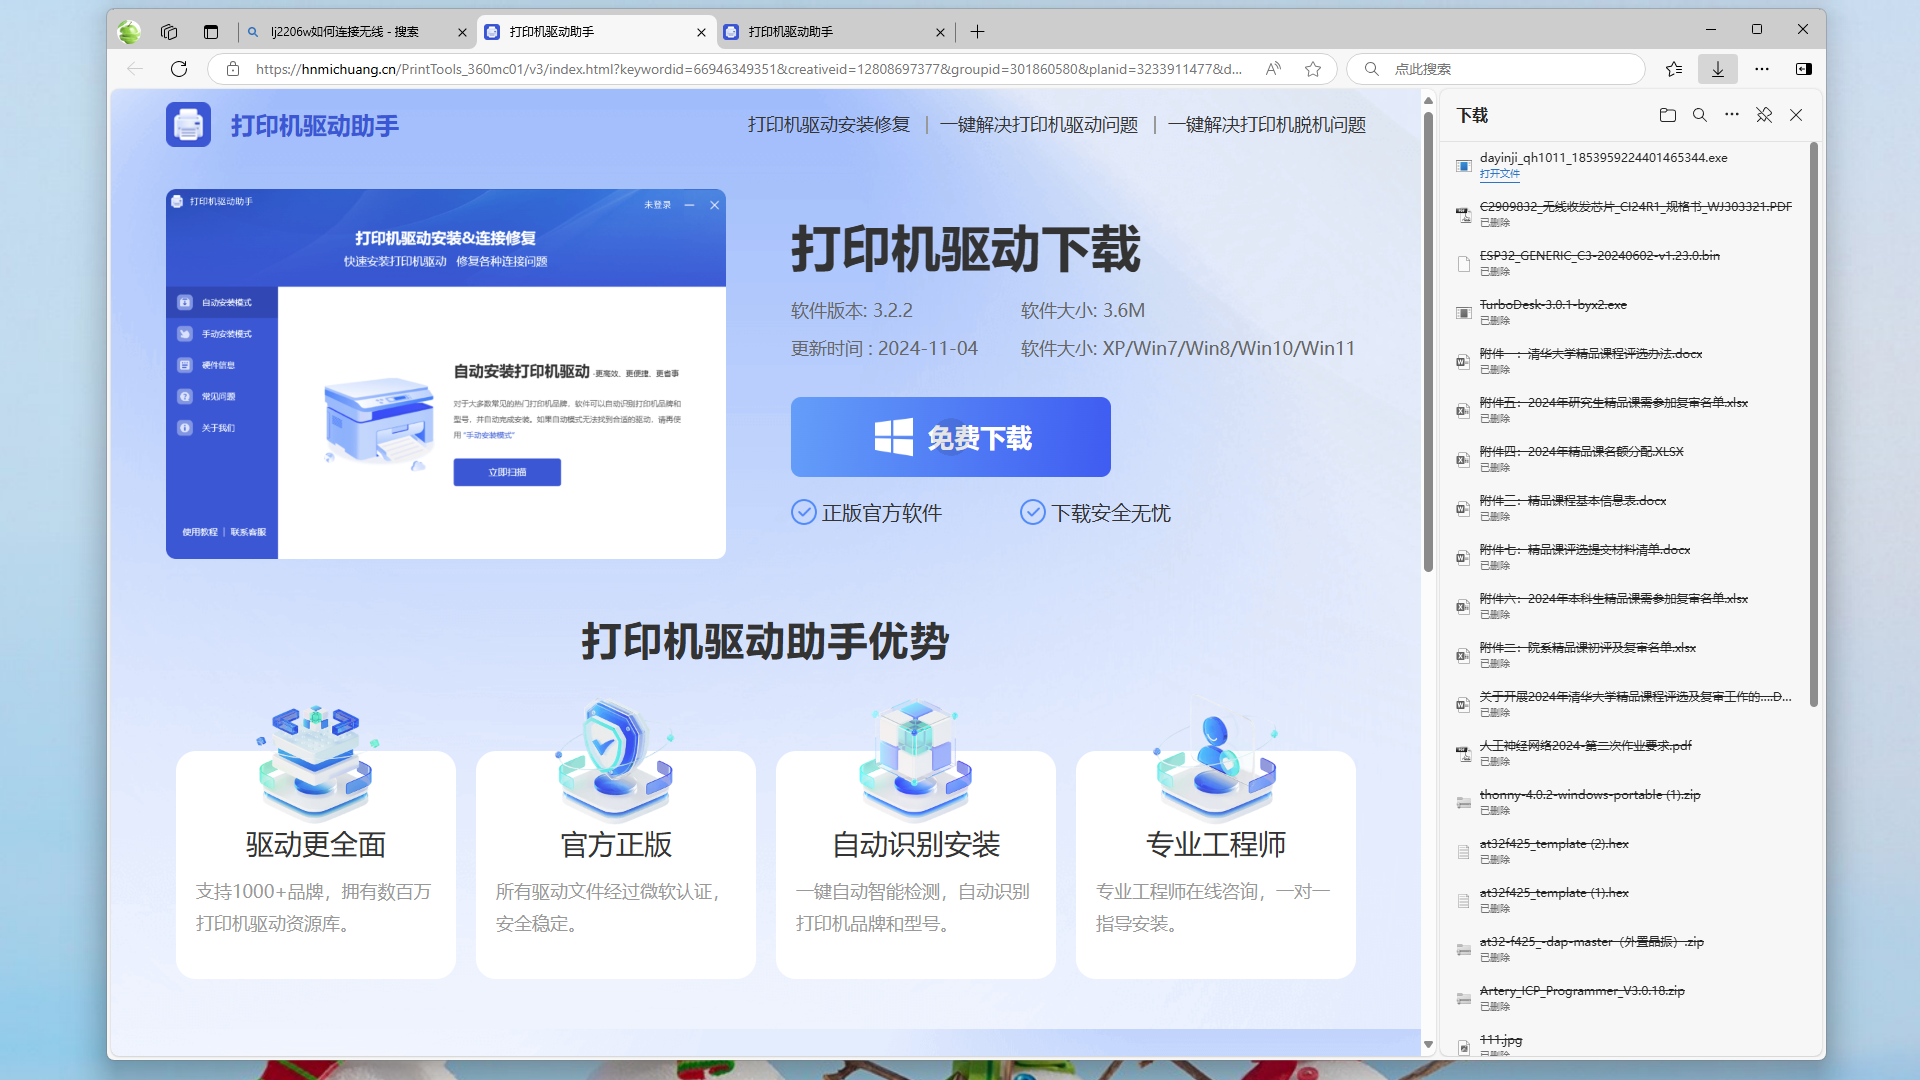Open browser settings and more menu

point(1761,69)
